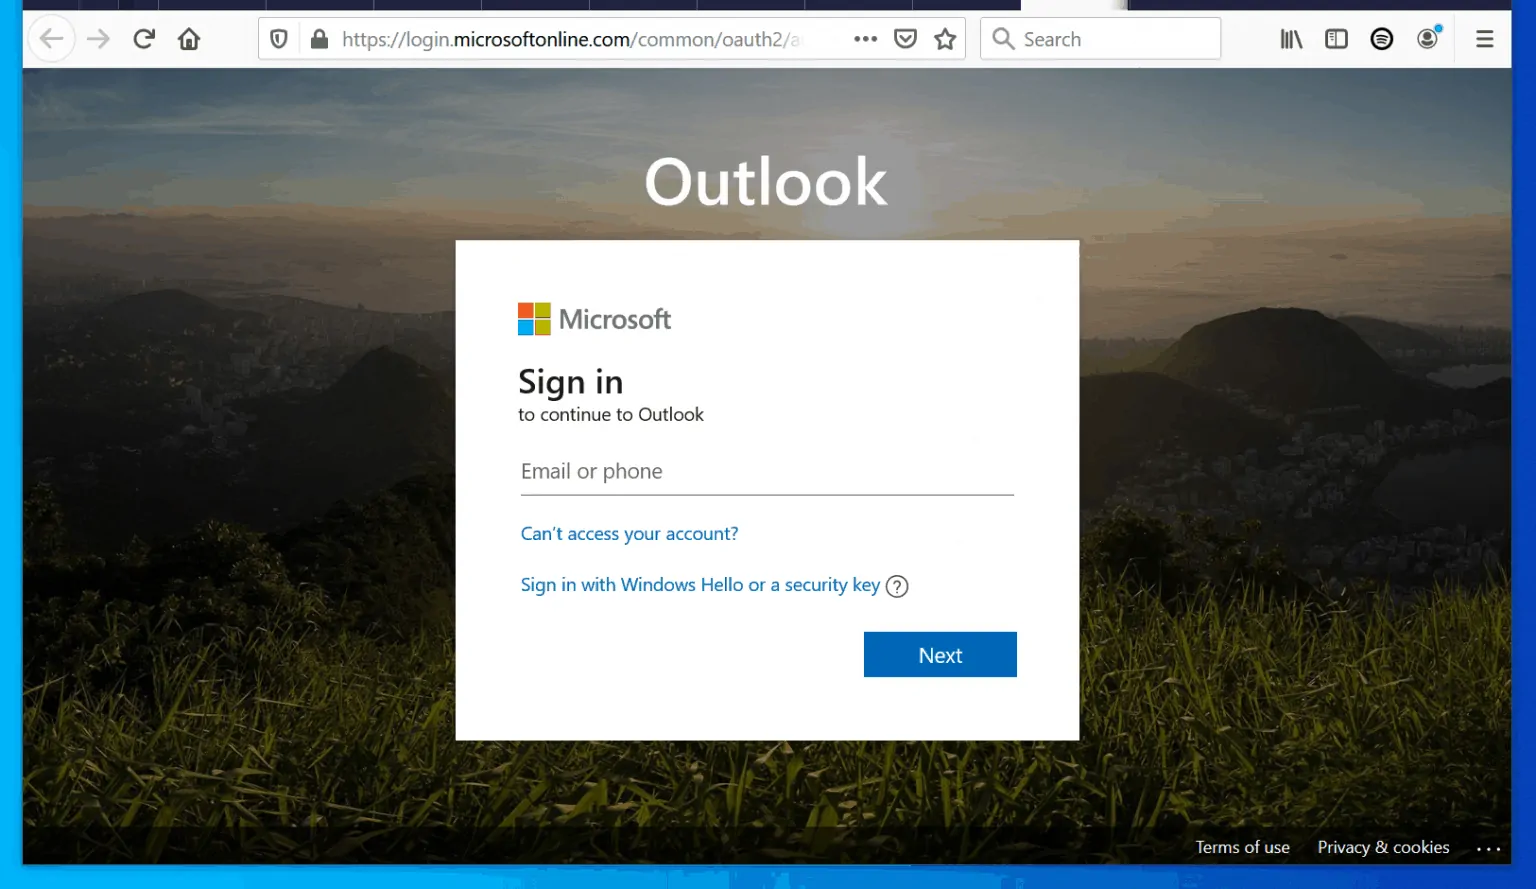Expand the footer ellipsis options
The width and height of the screenshot is (1536, 889).
(1489, 847)
